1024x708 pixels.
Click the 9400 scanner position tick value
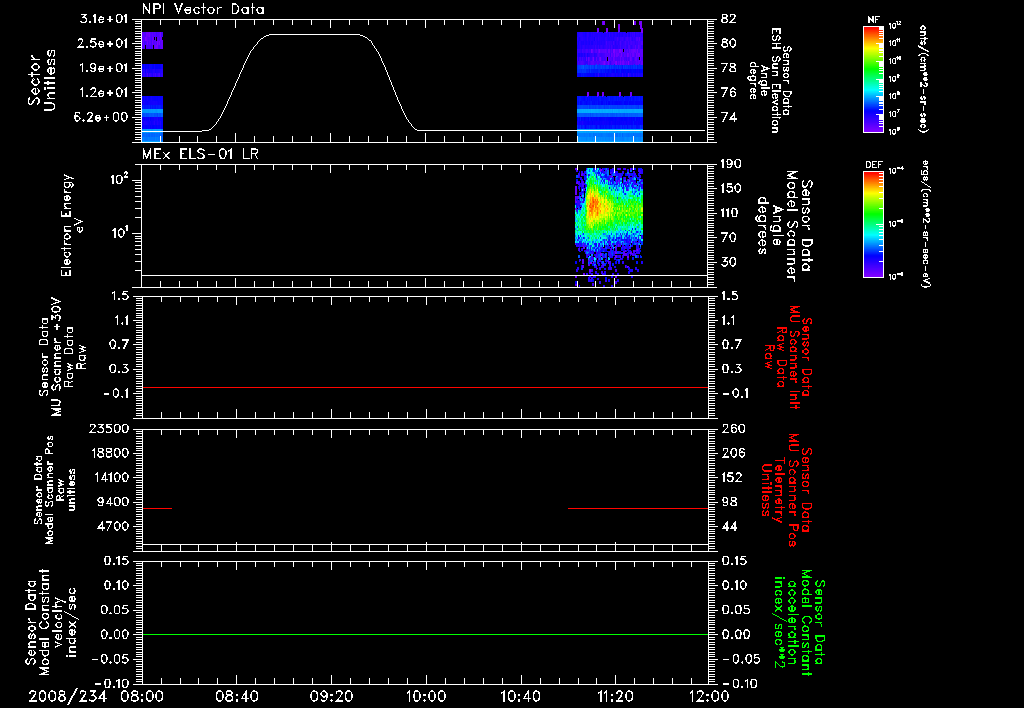(113, 502)
